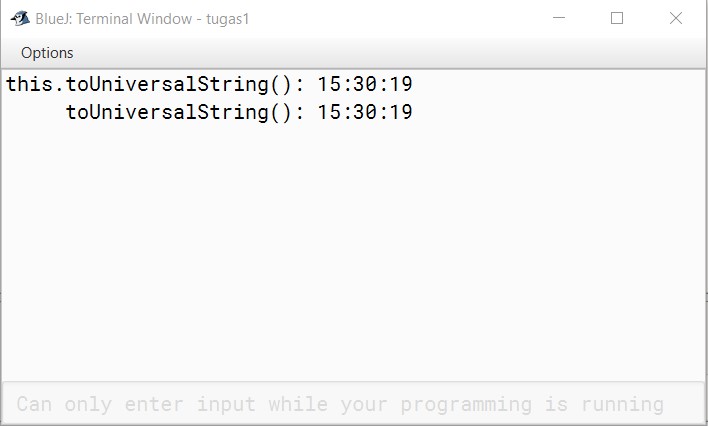Image resolution: width=708 pixels, height=426 pixels.
Task: Click the 'Terminal Window' words in title bar
Action: 134,19
